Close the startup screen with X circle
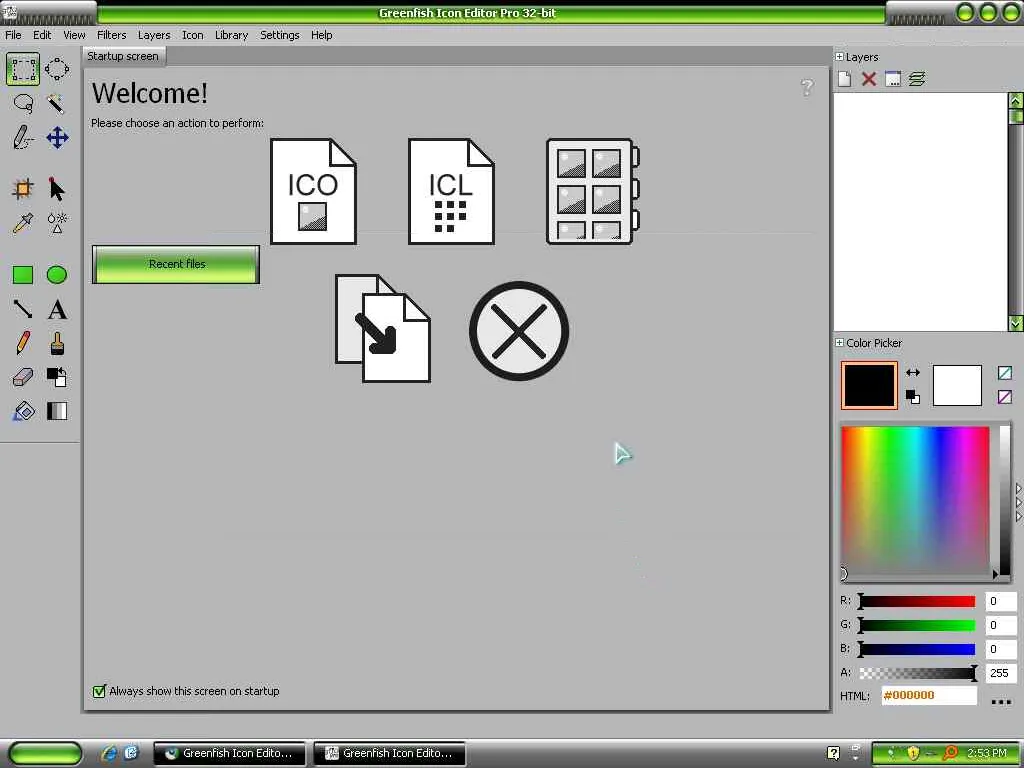The height and width of the screenshot is (768, 1024). [x=519, y=331]
